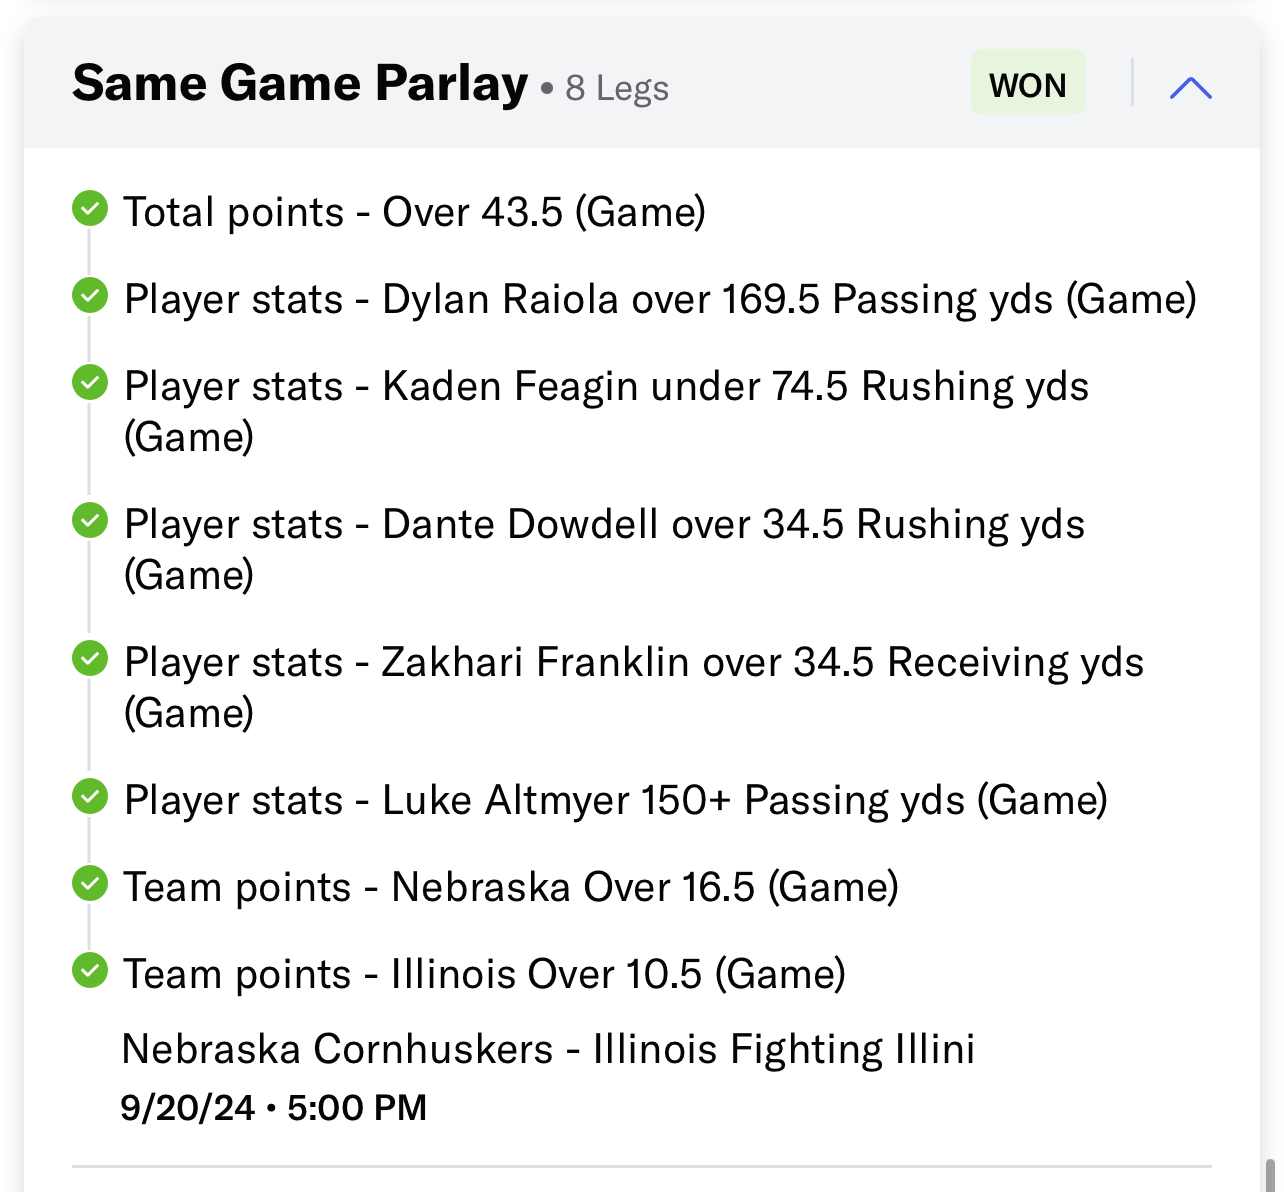Open the Nebraska Cornhuskers - Illinois matchup link
The height and width of the screenshot is (1192, 1284).
point(548,1049)
